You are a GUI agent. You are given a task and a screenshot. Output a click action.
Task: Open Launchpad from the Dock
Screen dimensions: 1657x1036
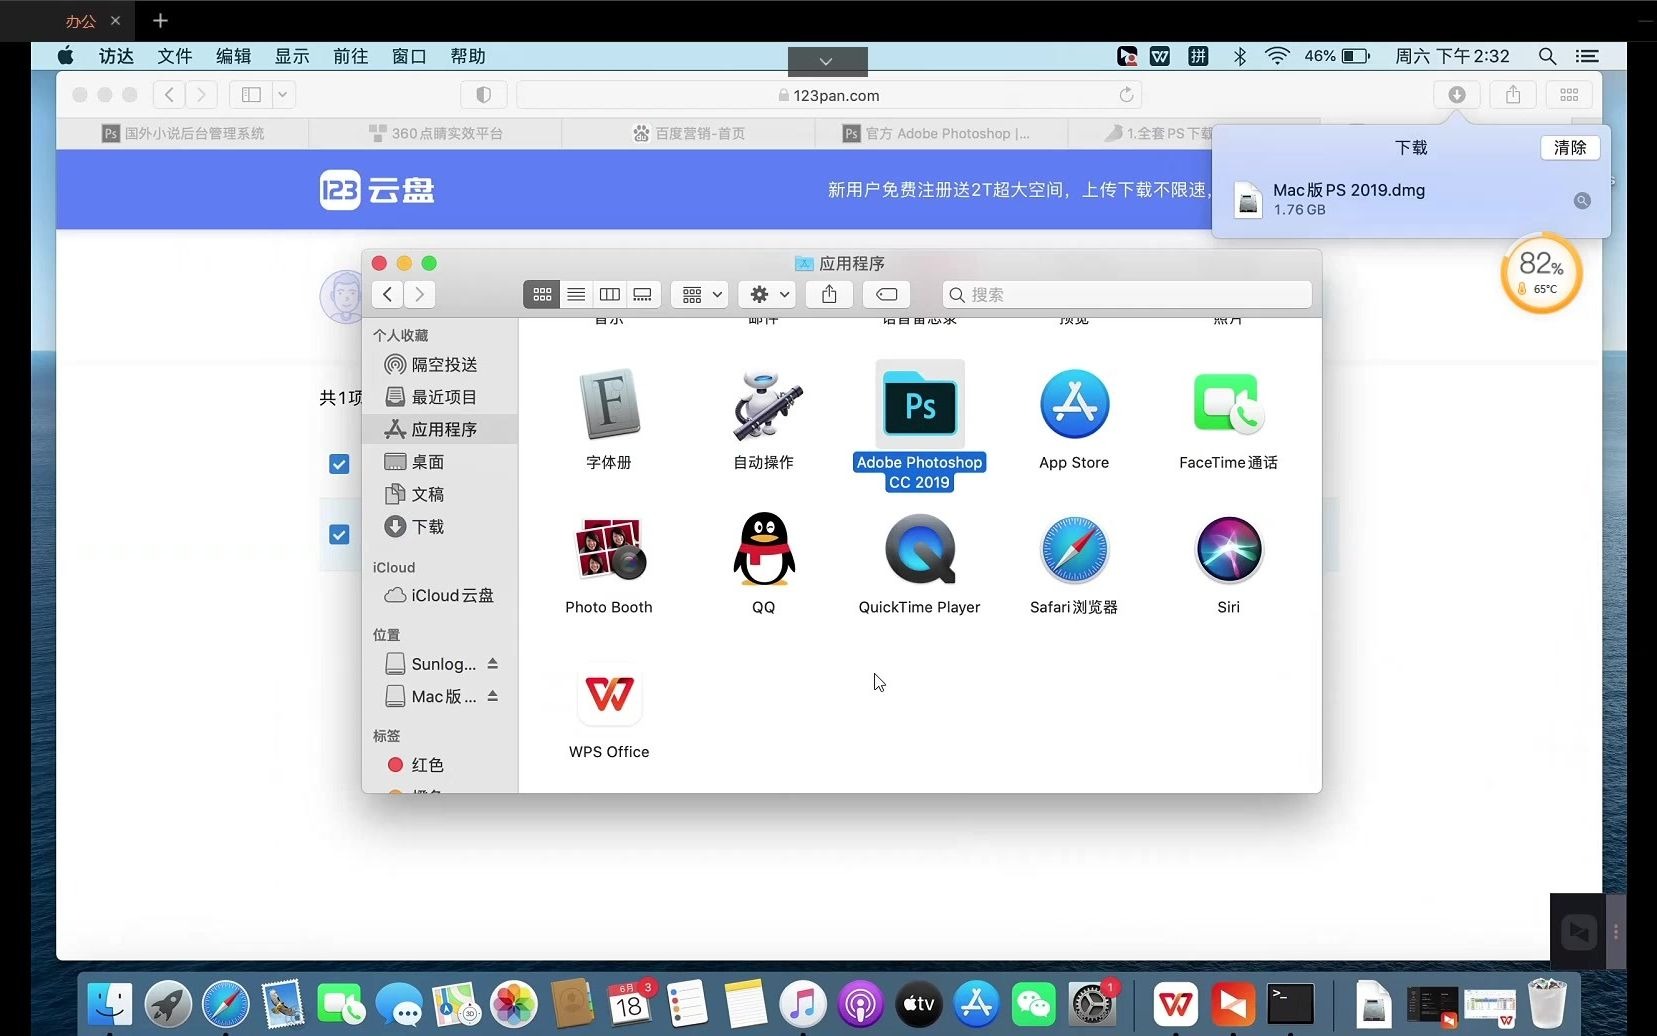pyautogui.click(x=168, y=1003)
